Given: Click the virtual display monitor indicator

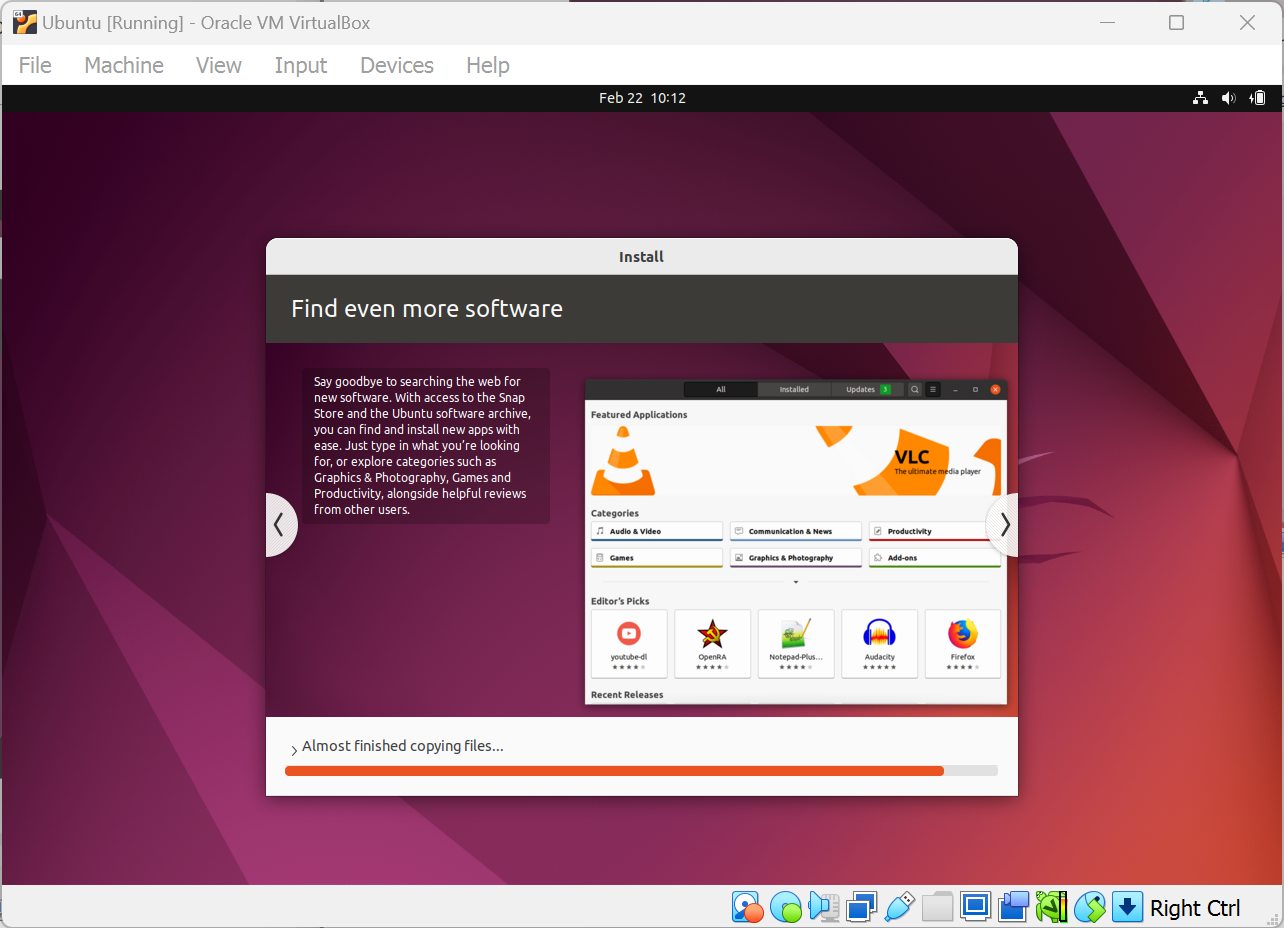Looking at the screenshot, I should [975, 907].
